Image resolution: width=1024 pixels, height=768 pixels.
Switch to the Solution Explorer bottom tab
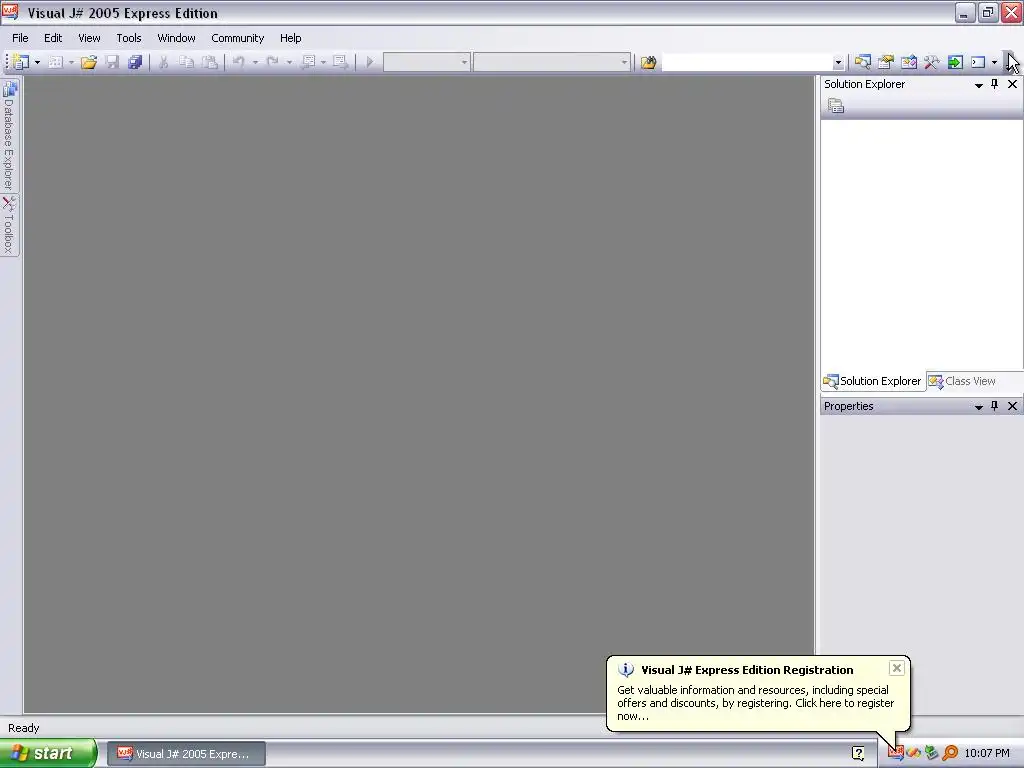(x=872, y=381)
